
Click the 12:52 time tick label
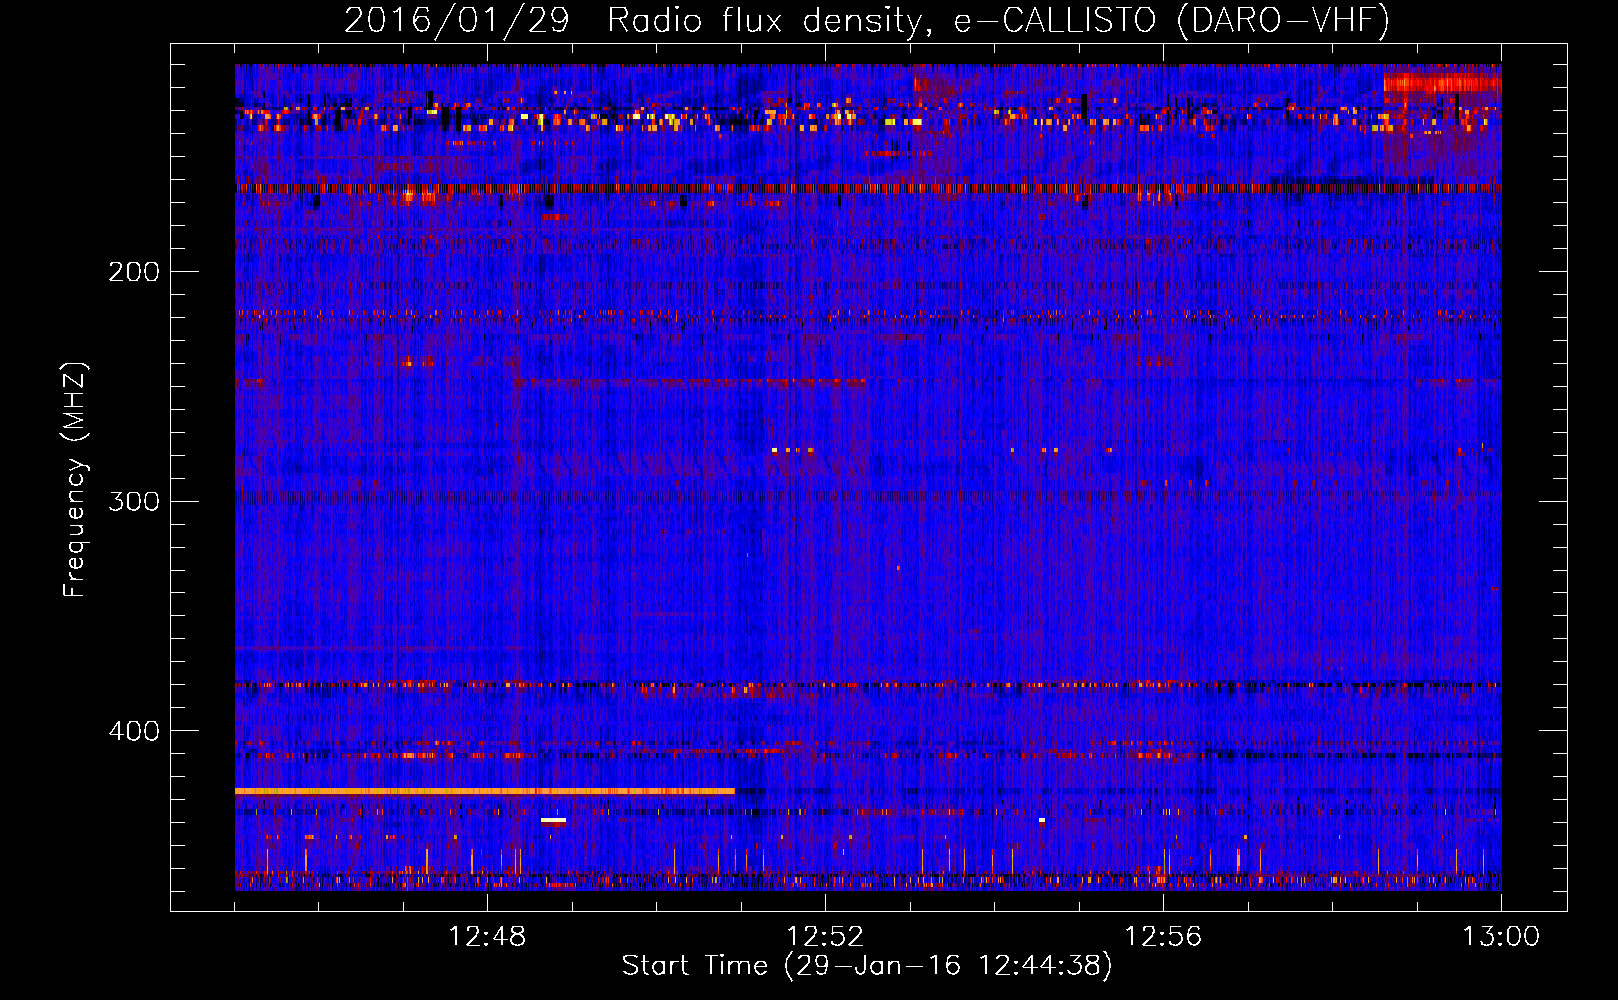(x=825, y=937)
